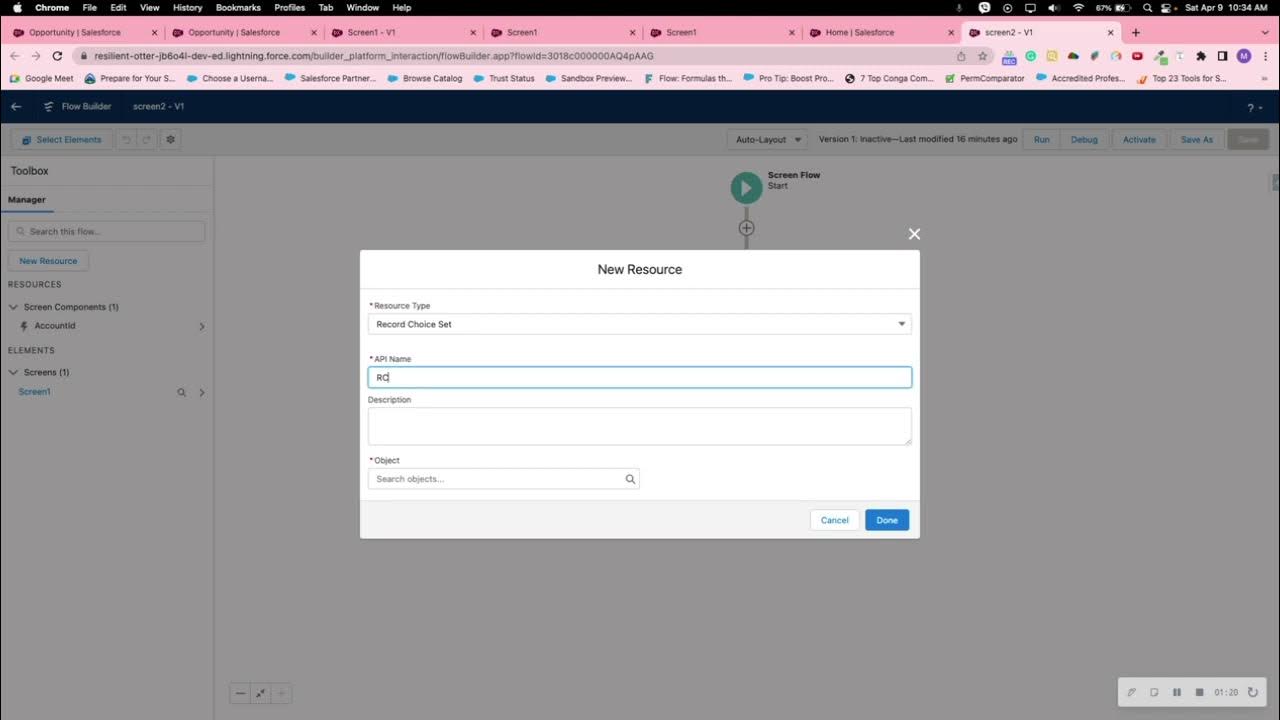Open the Bookmarks menu in menu bar
This screenshot has width=1280, height=720.
click(238, 7)
